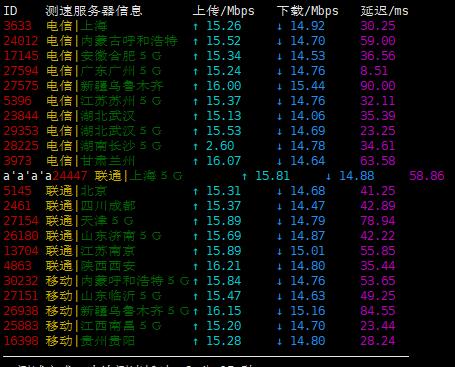Select server ID 29353
The image size is (455, 367).
(x=21, y=131)
